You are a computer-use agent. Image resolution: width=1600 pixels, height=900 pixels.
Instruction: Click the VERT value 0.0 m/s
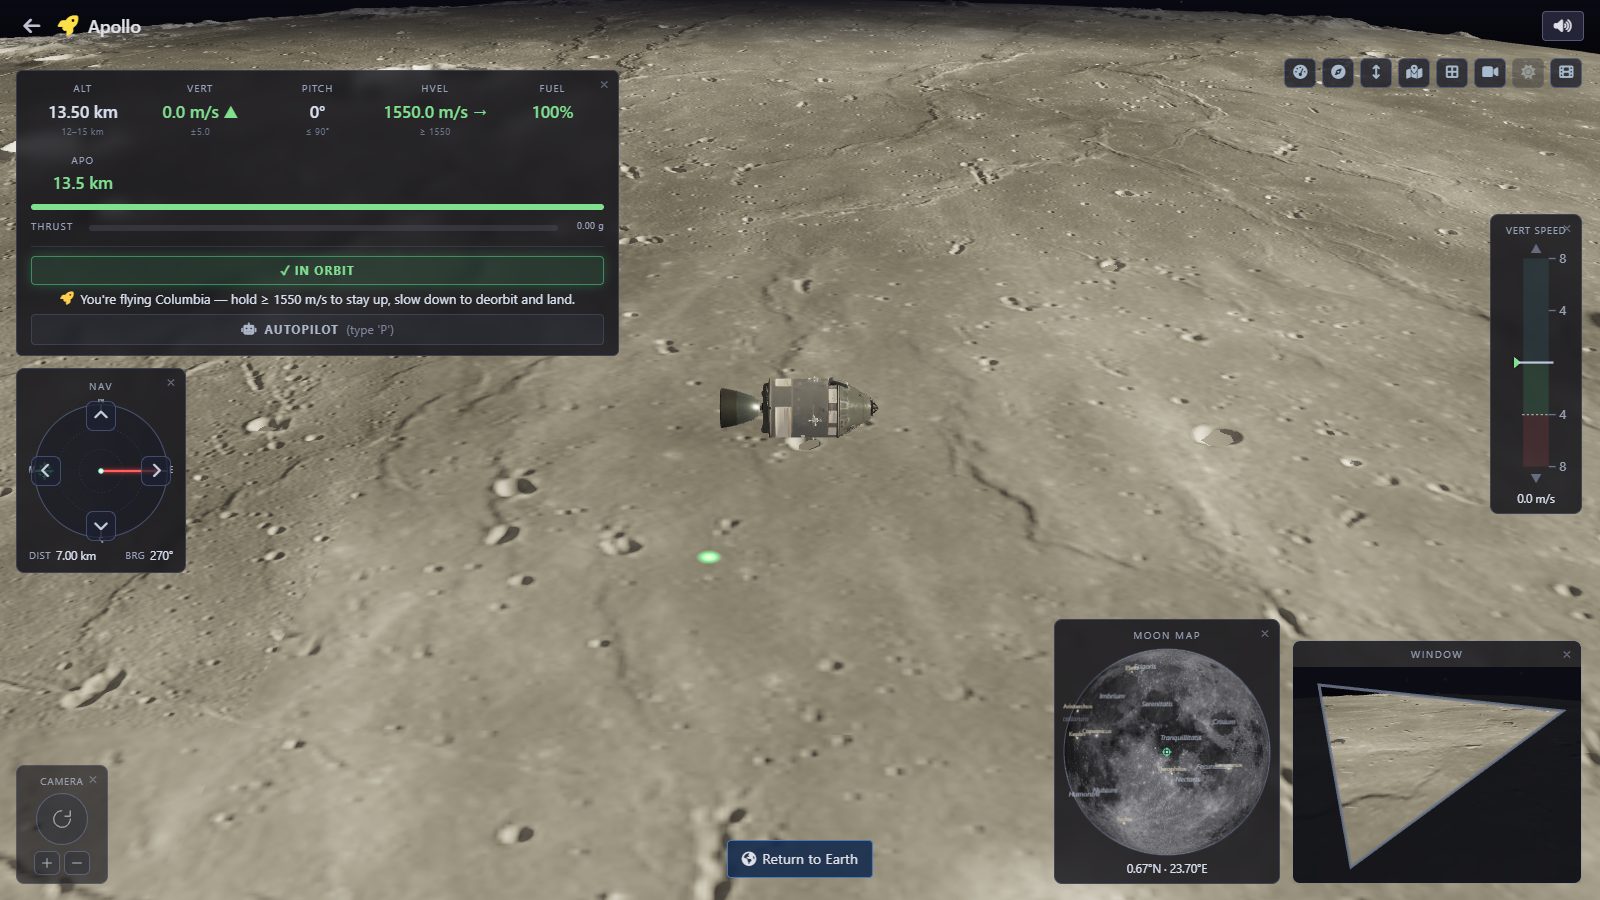tap(200, 113)
